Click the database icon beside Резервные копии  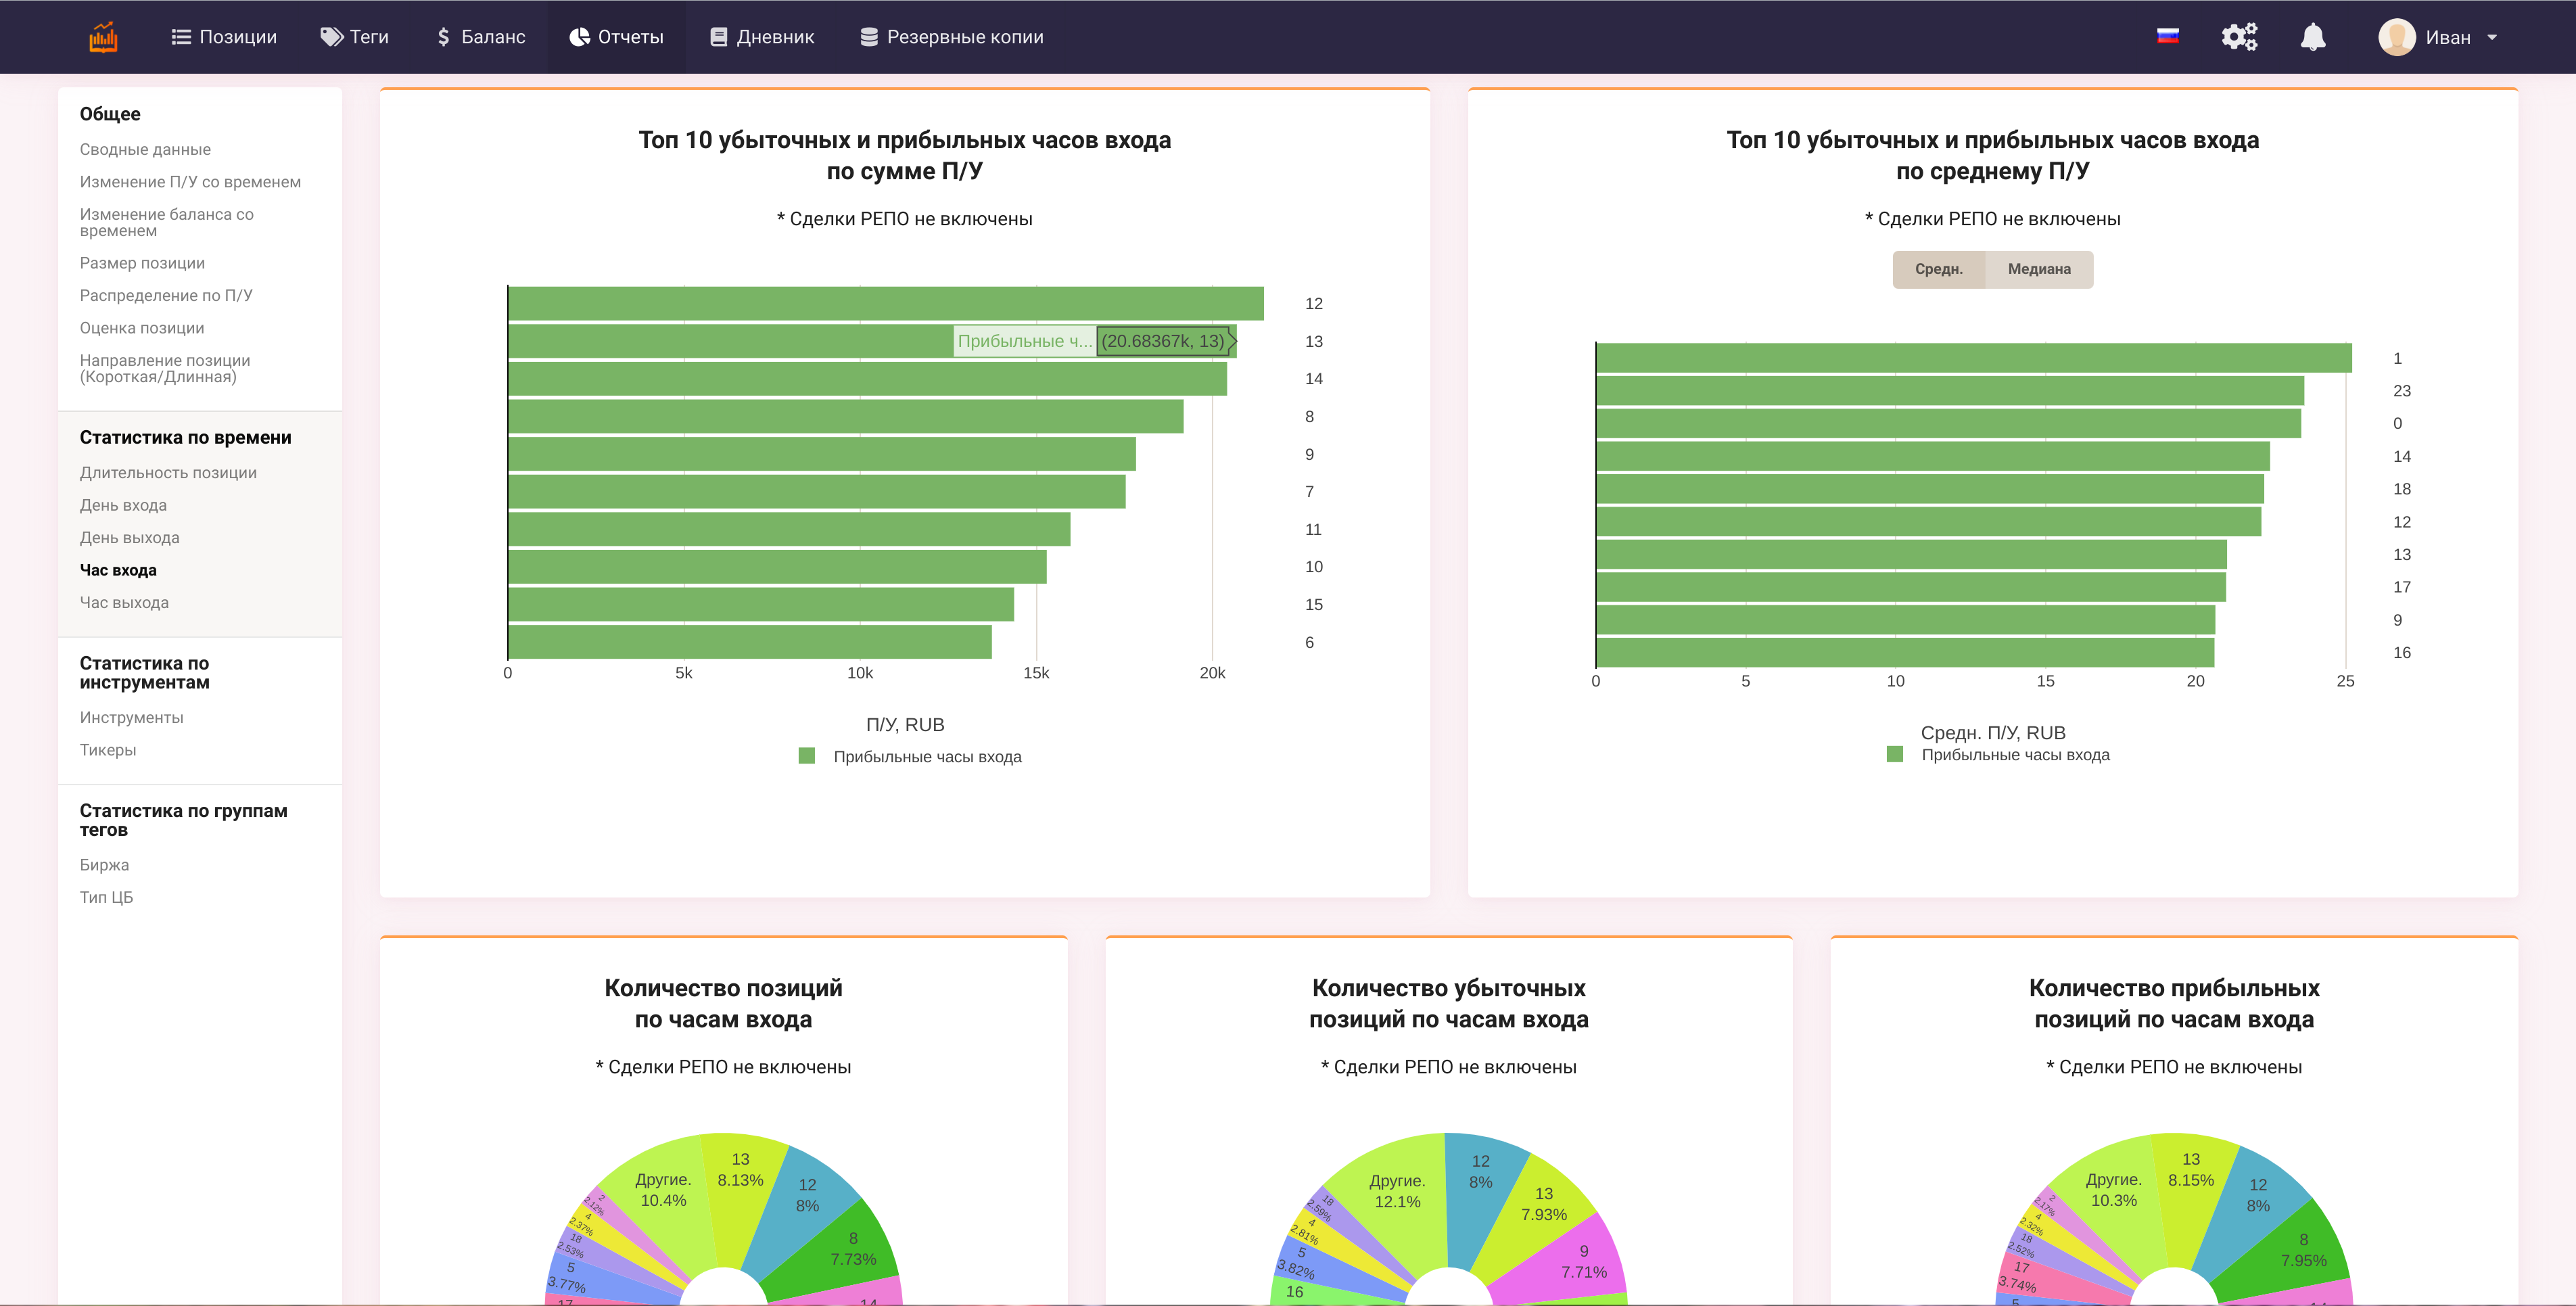coord(869,37)
